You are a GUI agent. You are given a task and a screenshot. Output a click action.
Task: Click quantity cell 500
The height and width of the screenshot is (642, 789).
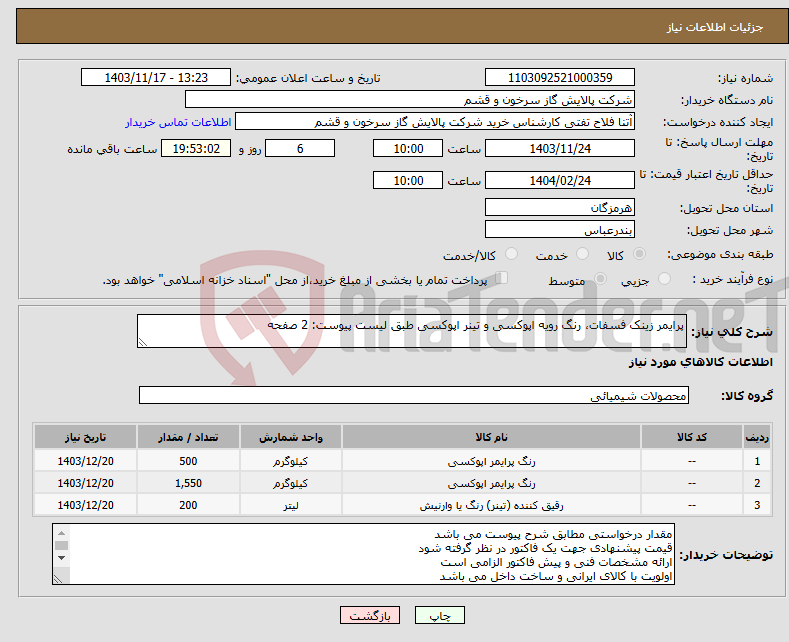point(188,461)
